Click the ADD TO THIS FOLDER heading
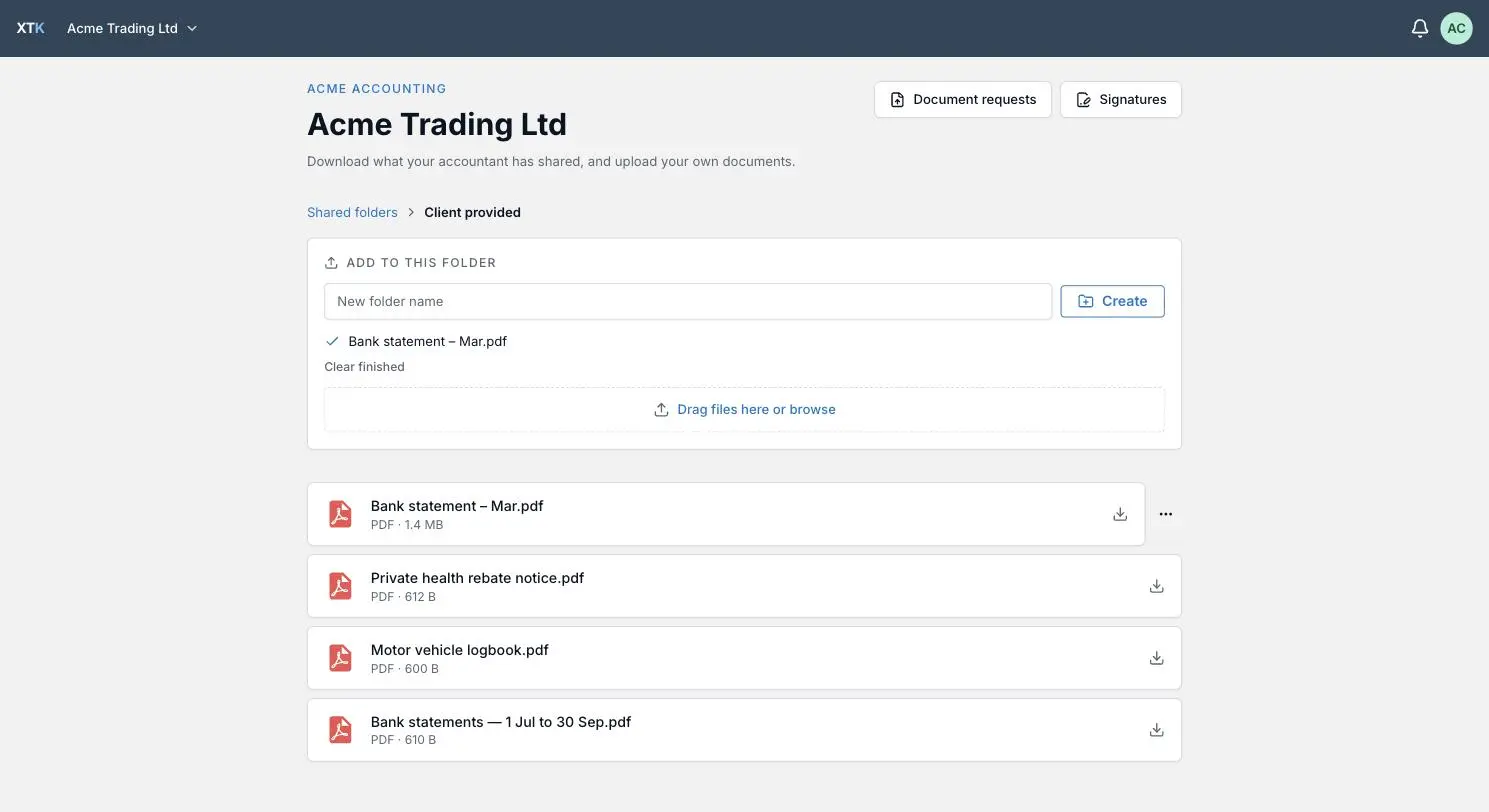Screen dimensions: 1489x812 coord(421,263)
